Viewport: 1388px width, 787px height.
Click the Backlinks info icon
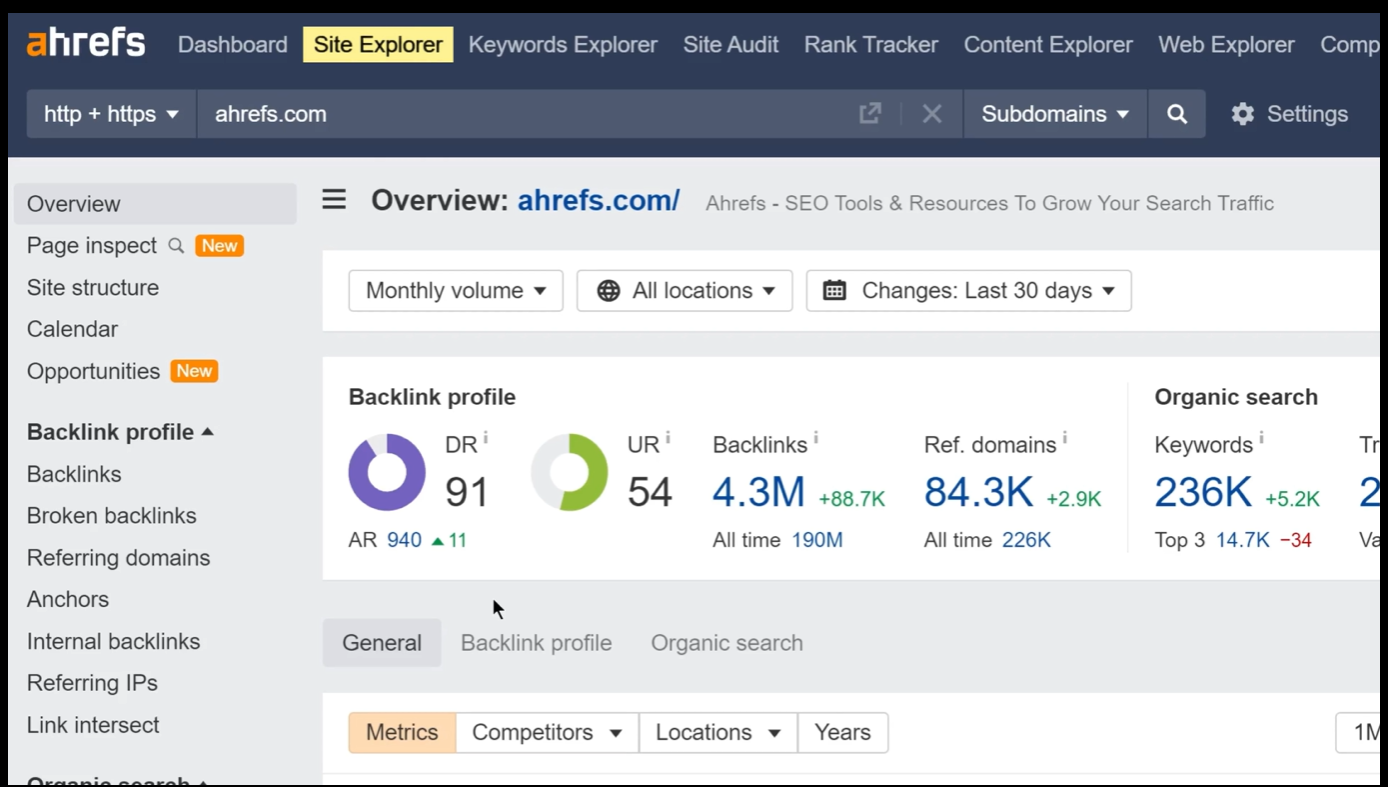click(816, 438)
